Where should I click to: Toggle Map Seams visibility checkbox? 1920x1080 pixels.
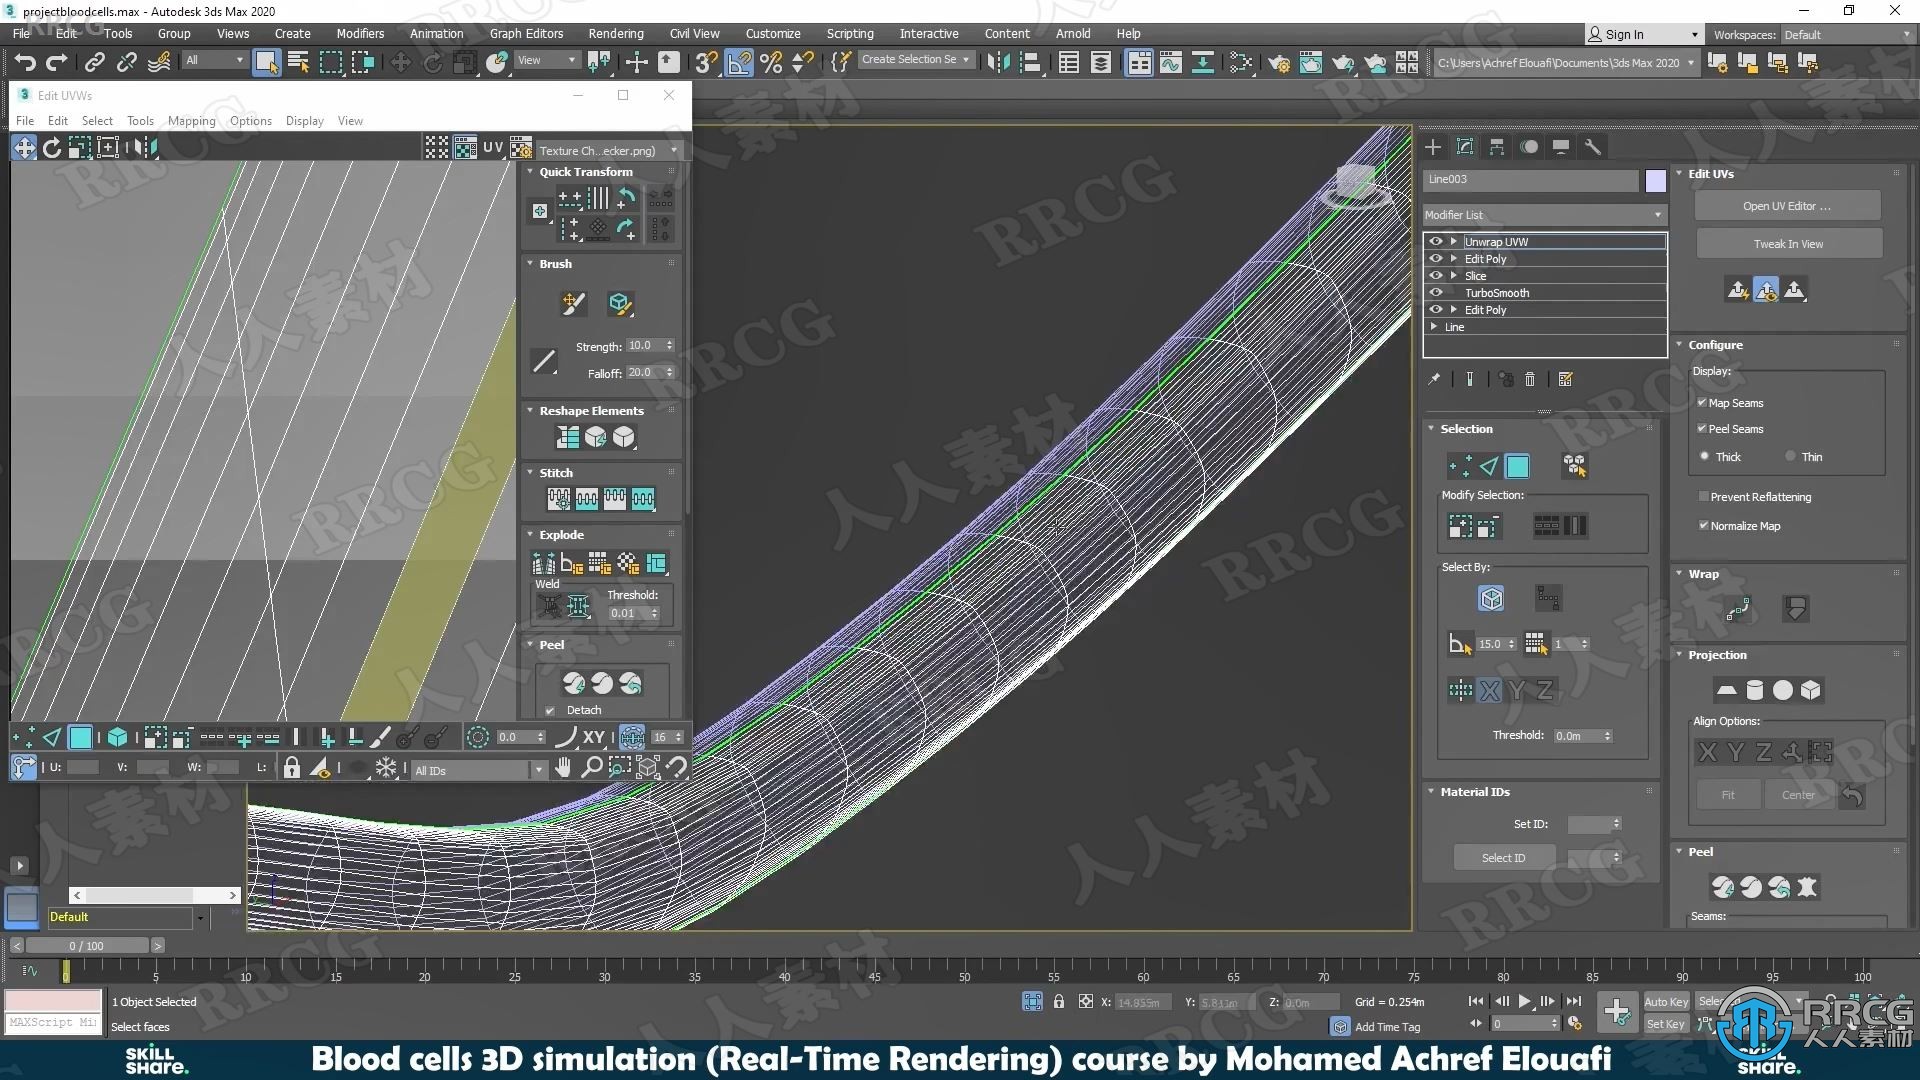[1701, 402]
